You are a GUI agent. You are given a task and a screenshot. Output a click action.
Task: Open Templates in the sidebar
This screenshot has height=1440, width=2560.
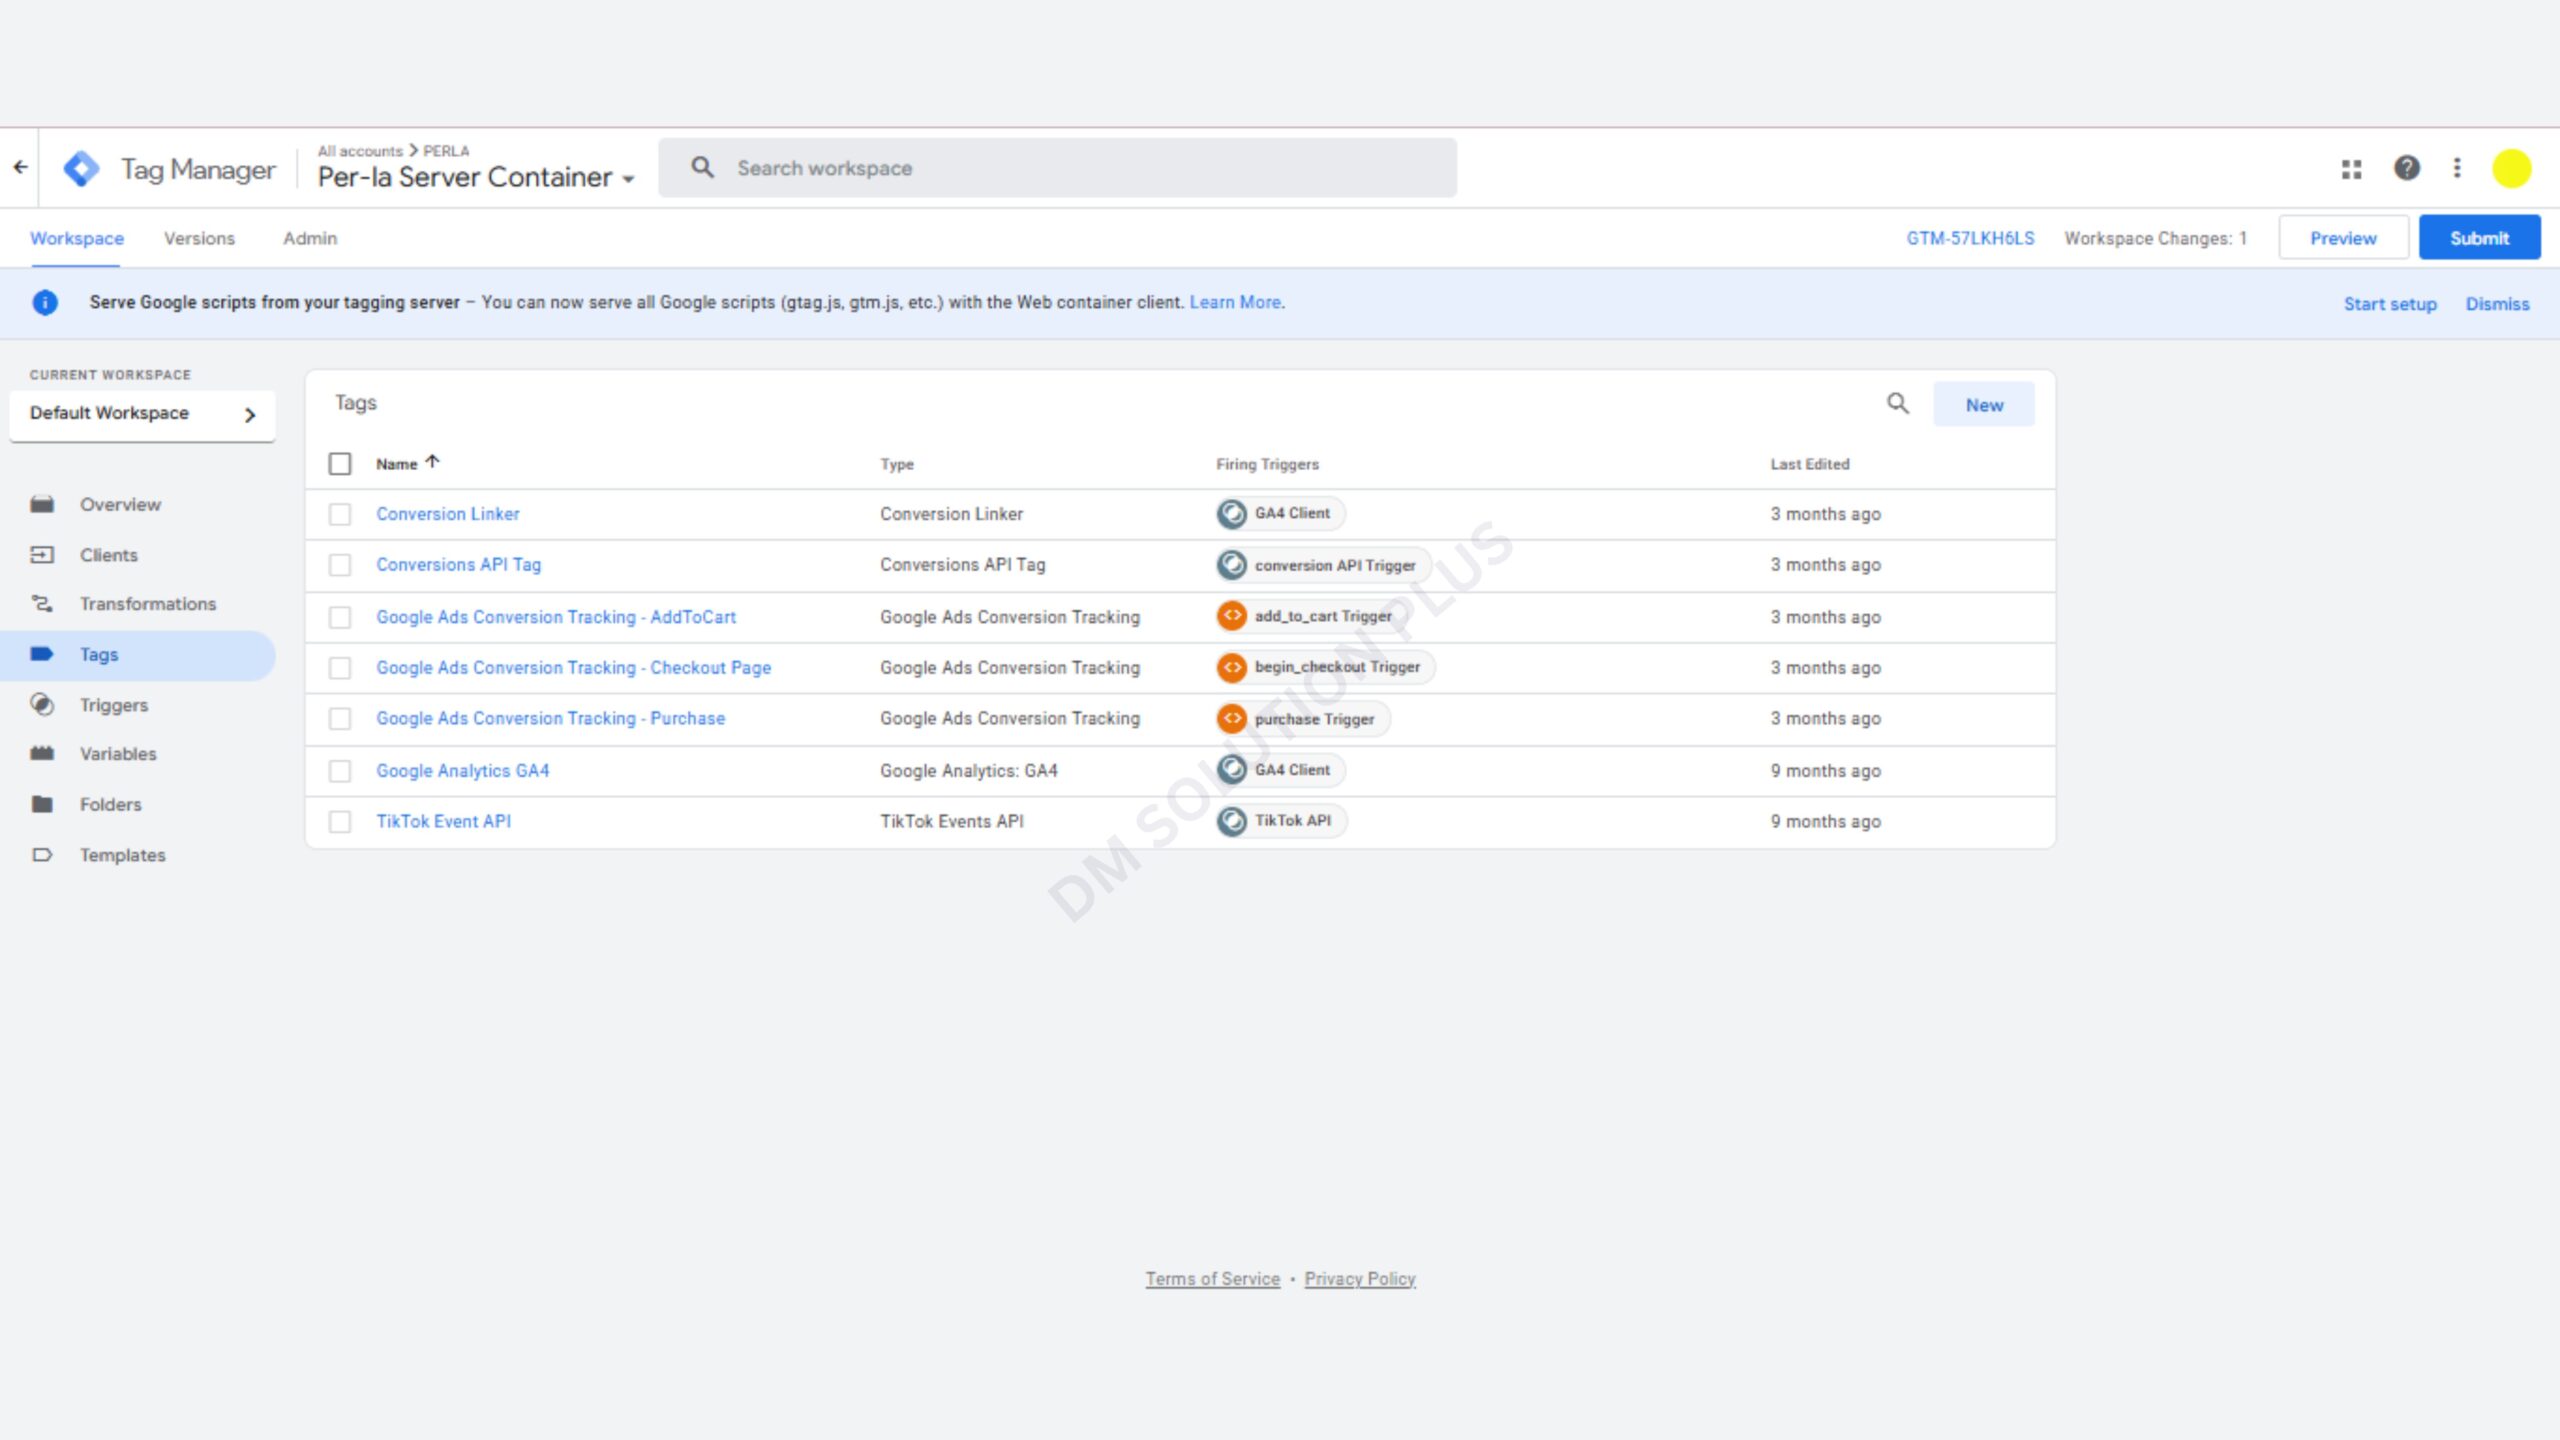[x=122, y=855]
